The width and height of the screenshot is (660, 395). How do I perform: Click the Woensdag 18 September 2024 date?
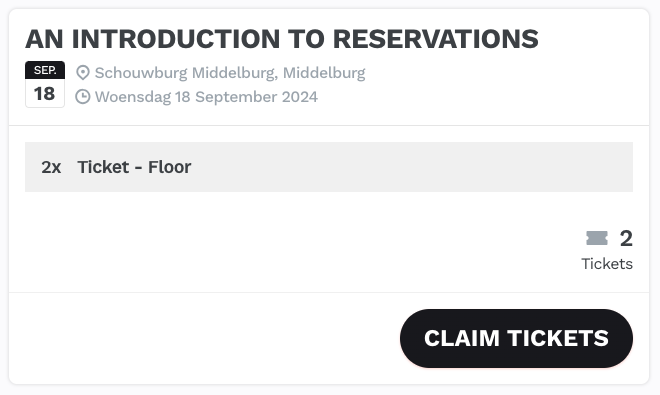tap(206, 97)
